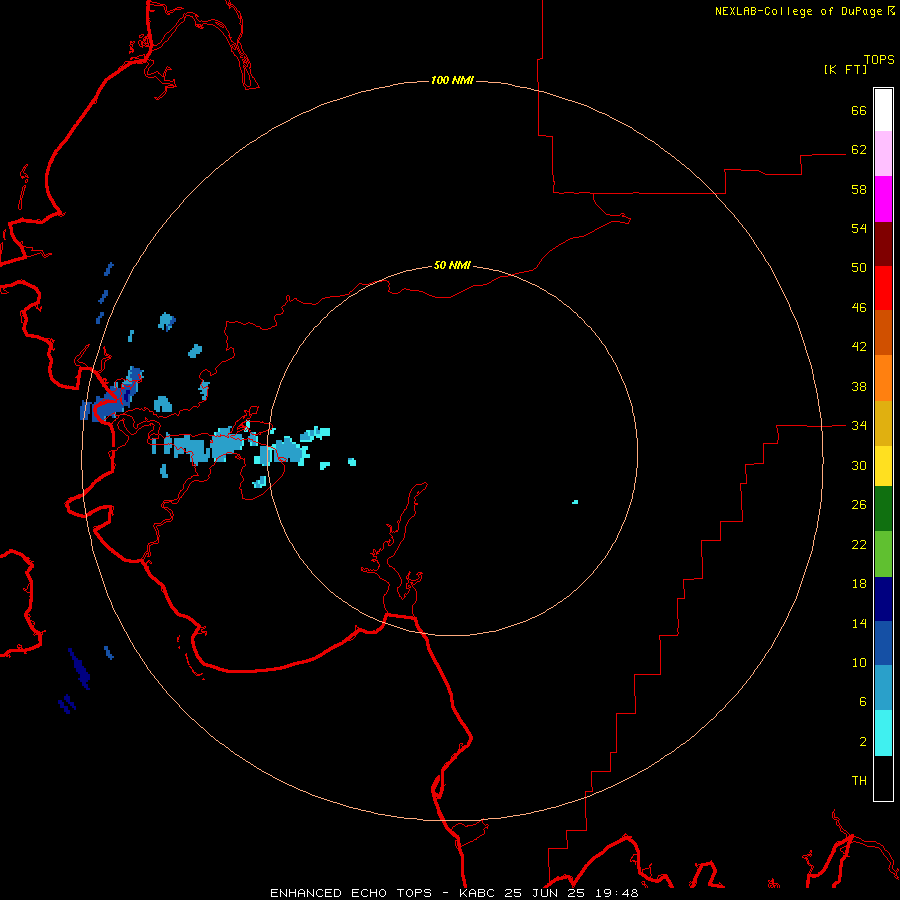Click the legend value "26"
900x900 pixels.
tap(859, 505)
